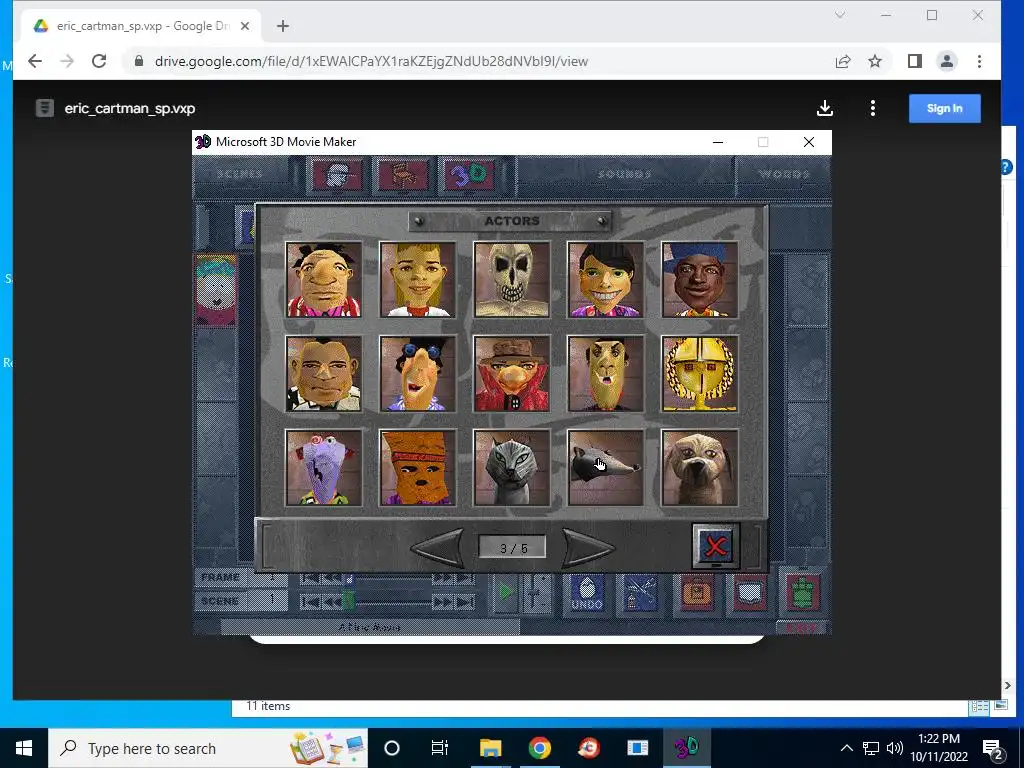
Task: Pick the gray rat actor
Action: 605,468
